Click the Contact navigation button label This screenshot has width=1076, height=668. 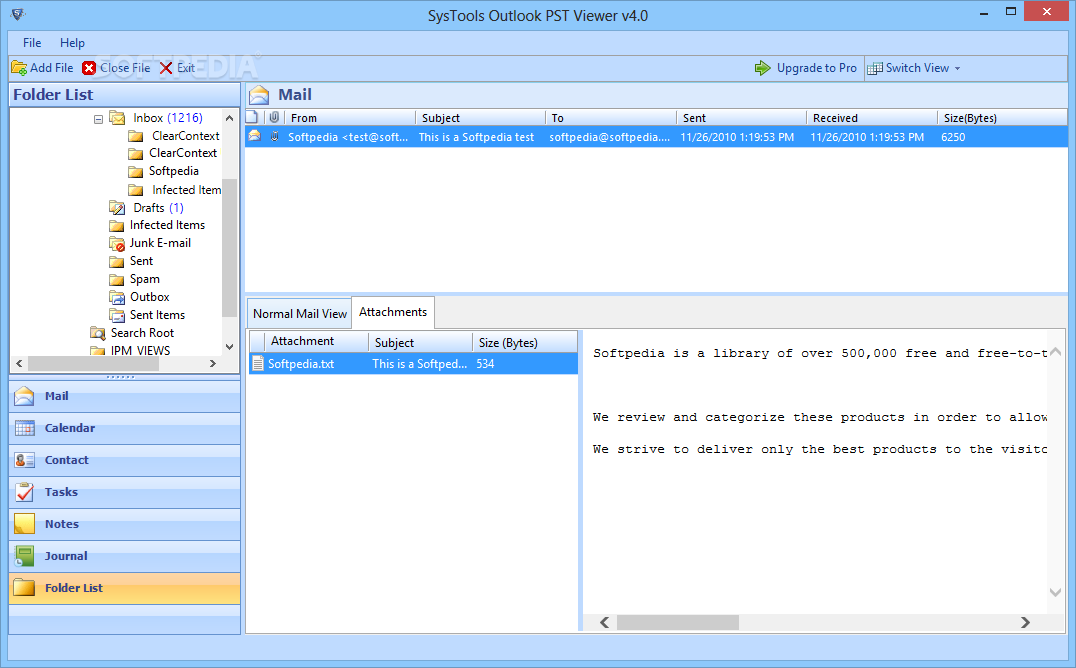[67, 460]
